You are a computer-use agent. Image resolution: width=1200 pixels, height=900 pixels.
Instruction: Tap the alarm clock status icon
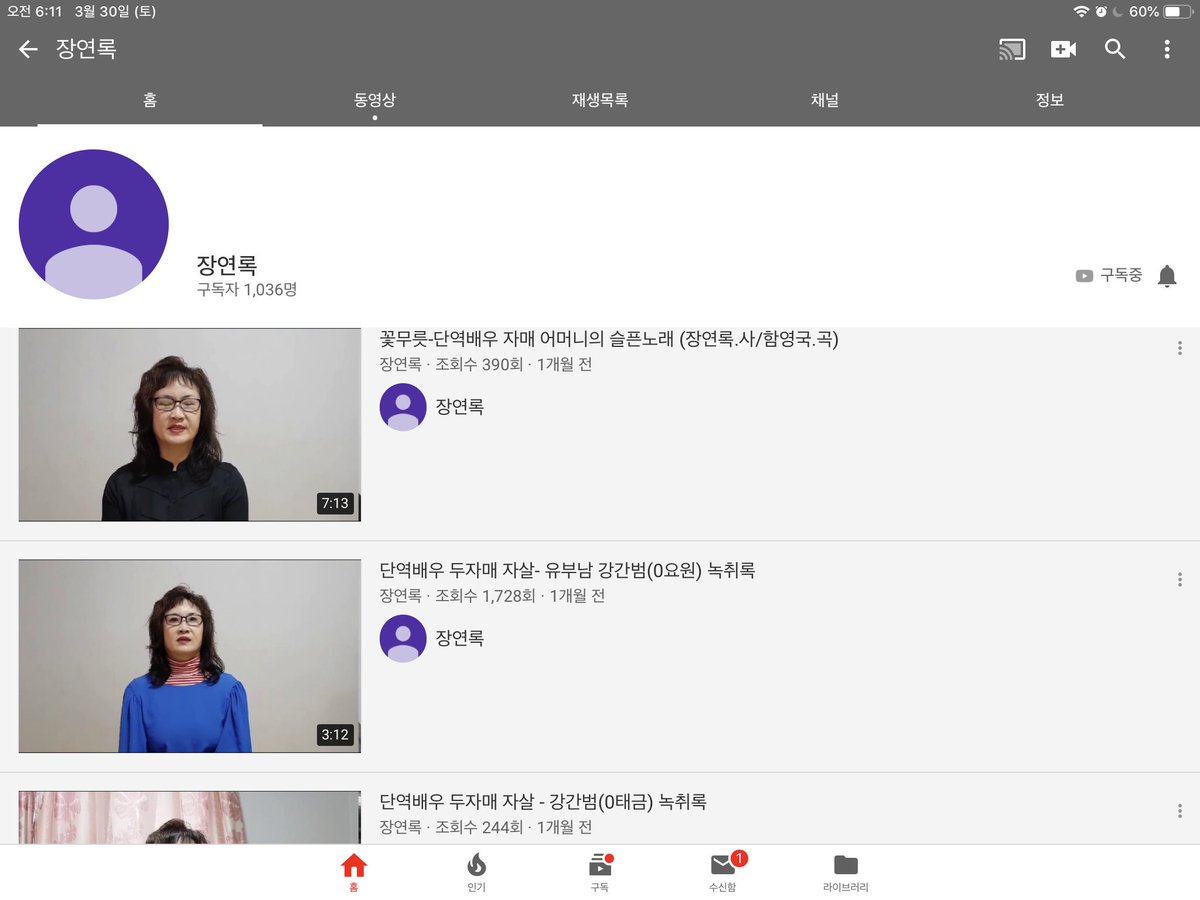tap(1101, 12)
